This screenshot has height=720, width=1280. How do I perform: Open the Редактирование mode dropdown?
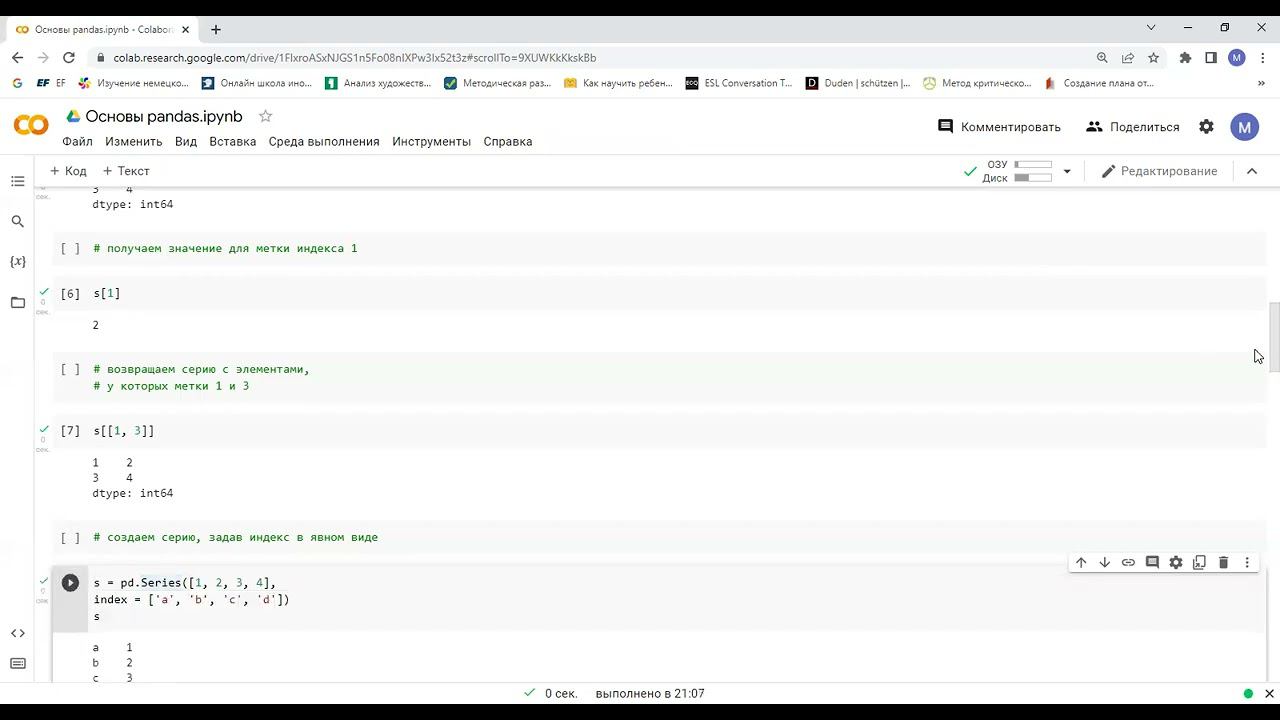[1160, 171]
